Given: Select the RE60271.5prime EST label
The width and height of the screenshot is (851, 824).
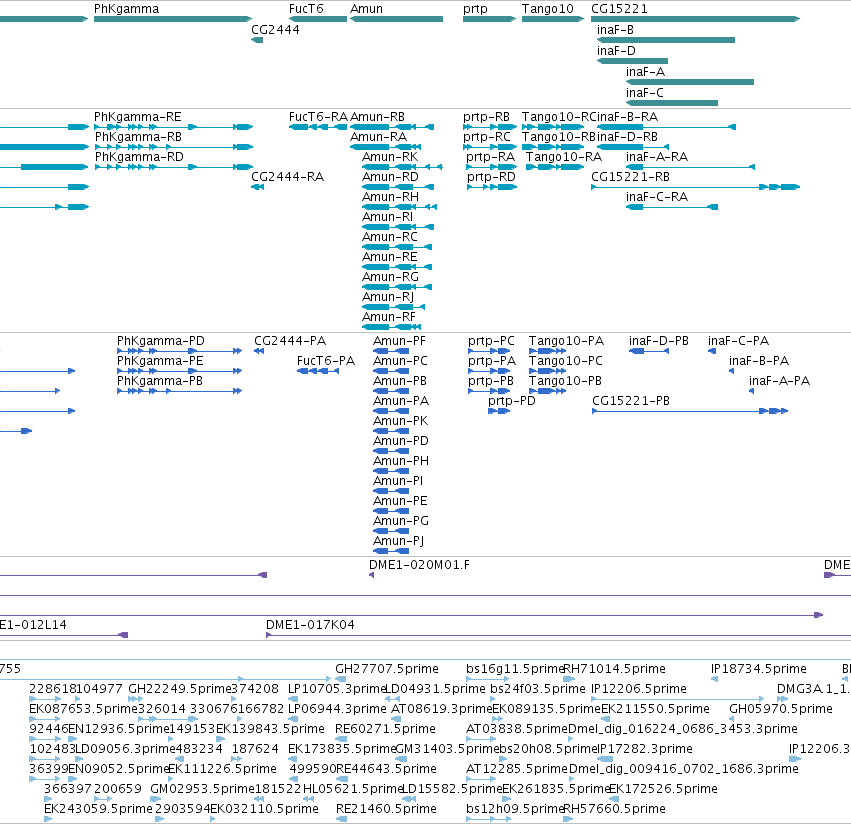Looking at the screenshot, I should (385, 729).
